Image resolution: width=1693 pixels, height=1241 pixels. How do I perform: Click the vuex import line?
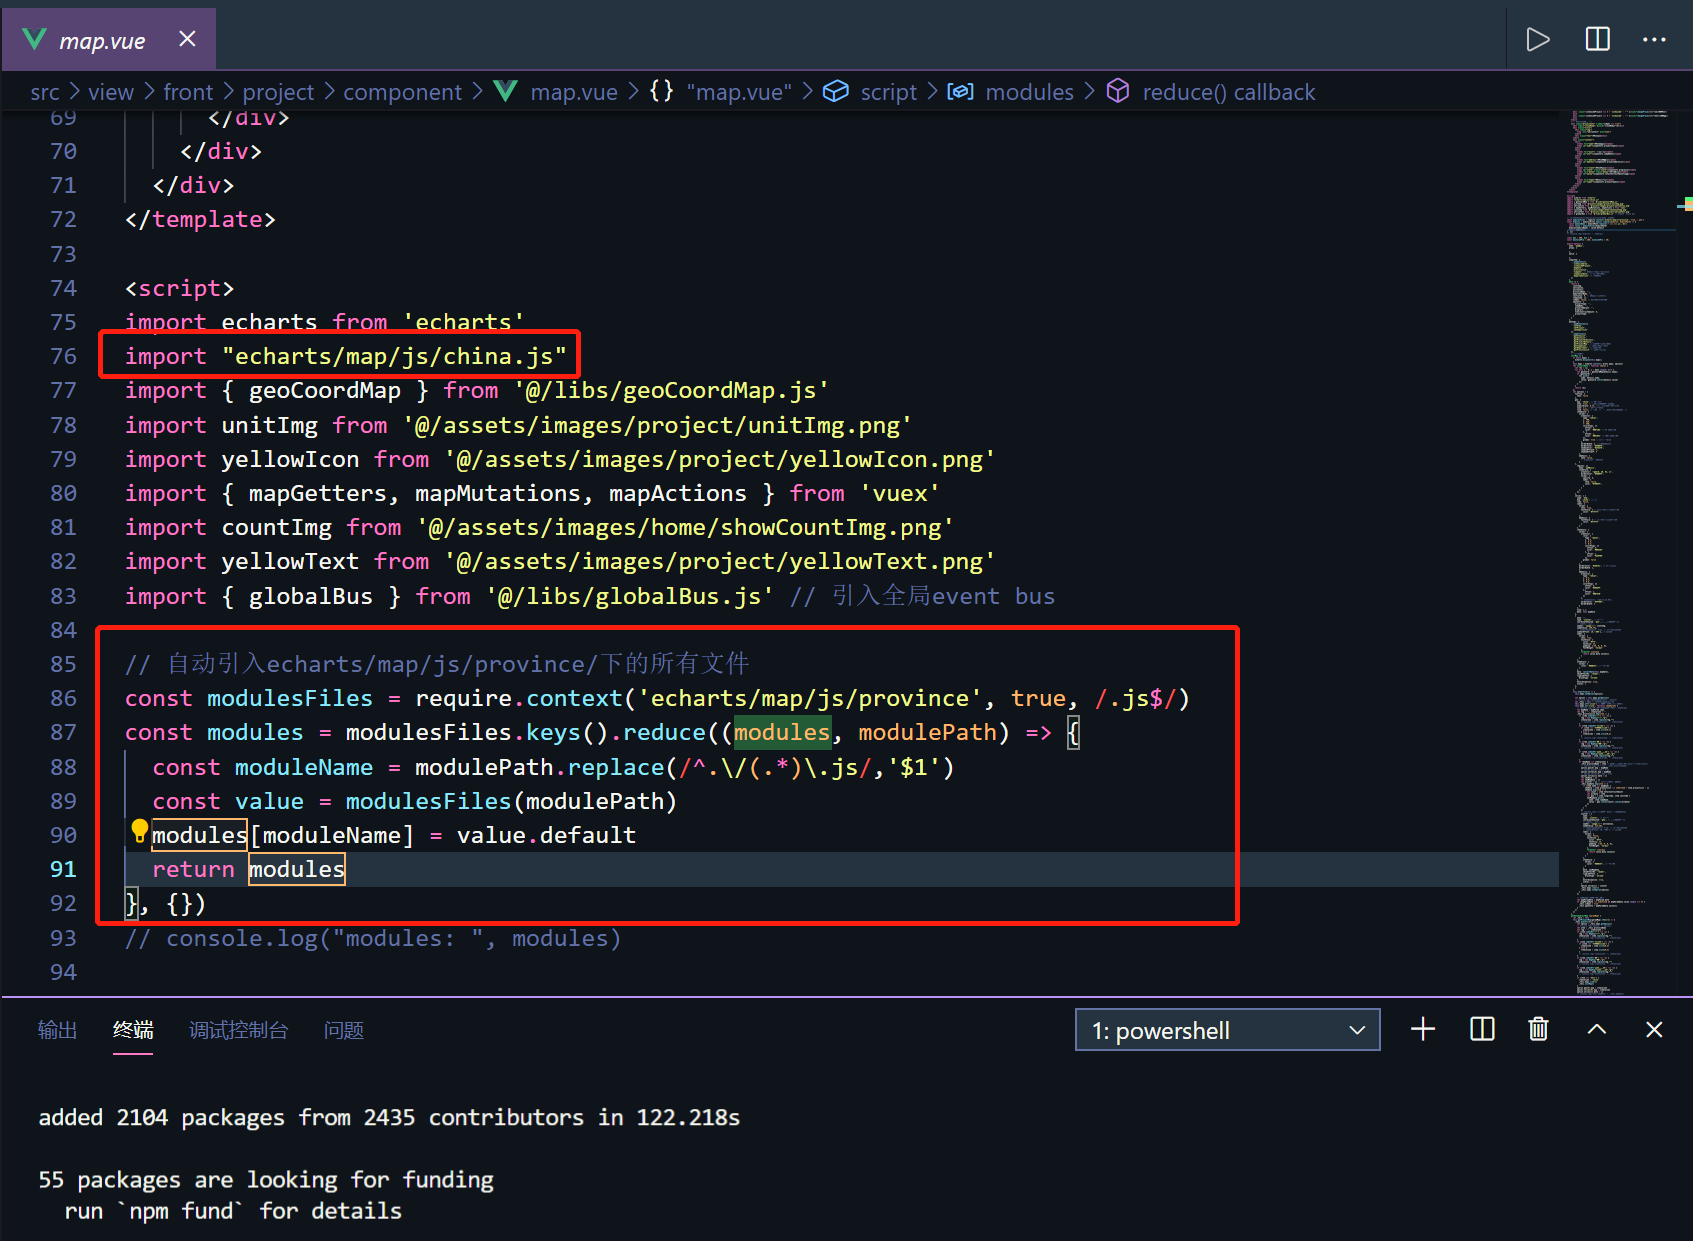532,493
